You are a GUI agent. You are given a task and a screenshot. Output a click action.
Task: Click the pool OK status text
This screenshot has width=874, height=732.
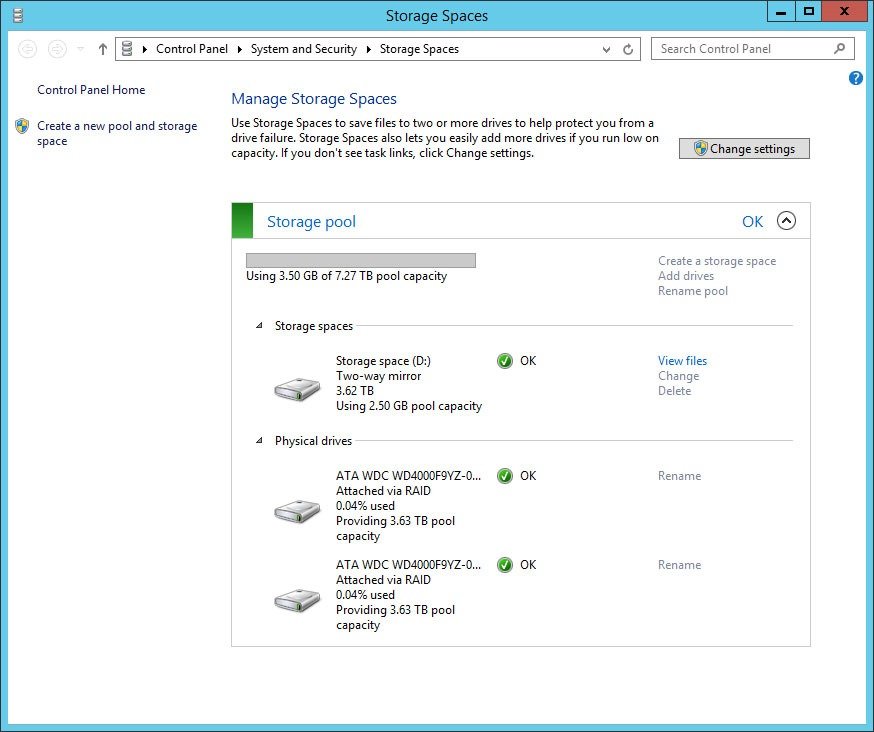click(752, 221)
